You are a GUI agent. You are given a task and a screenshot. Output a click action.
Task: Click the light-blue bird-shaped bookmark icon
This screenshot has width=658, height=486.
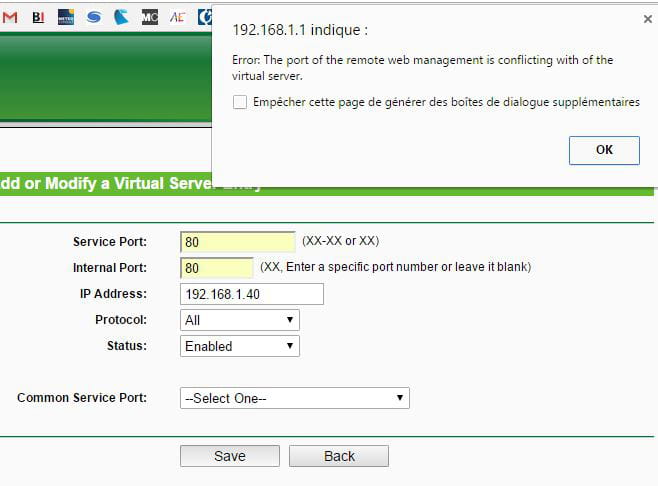pos(121,17)
